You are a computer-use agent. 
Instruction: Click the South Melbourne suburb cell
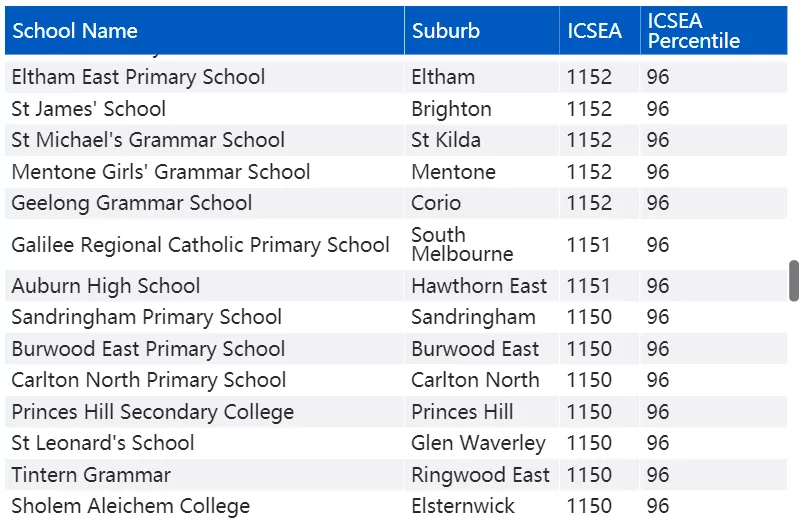462,244
